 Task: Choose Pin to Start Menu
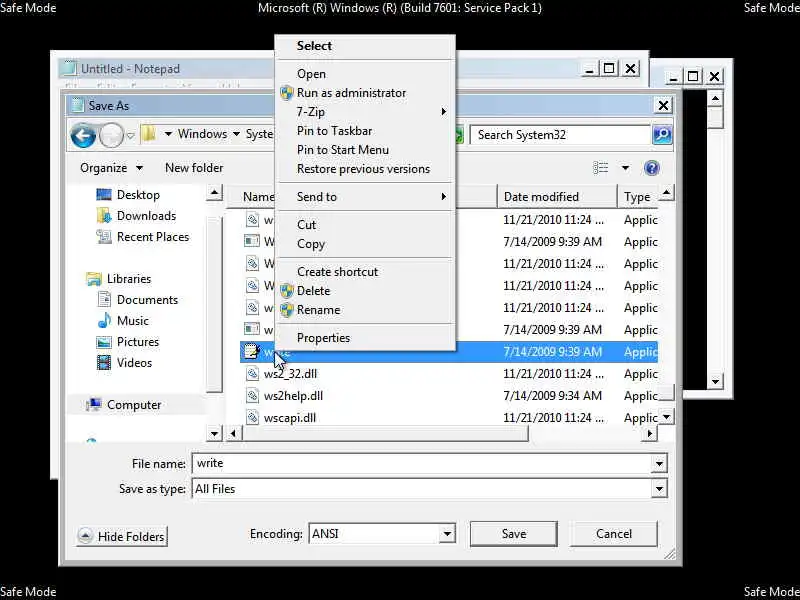pos(365,150)
